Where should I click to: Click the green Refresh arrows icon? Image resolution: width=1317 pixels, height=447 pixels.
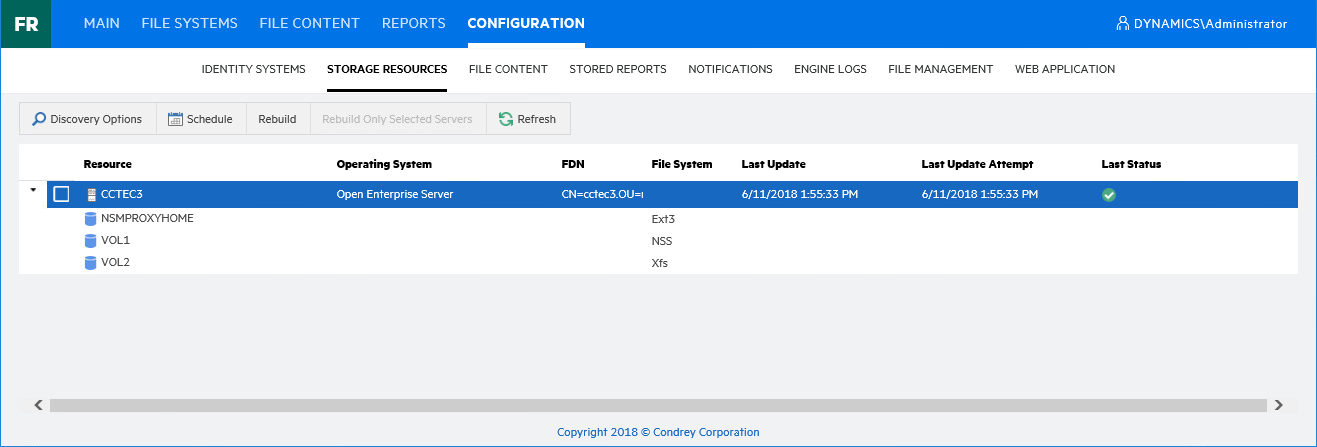tap(506, 119)
